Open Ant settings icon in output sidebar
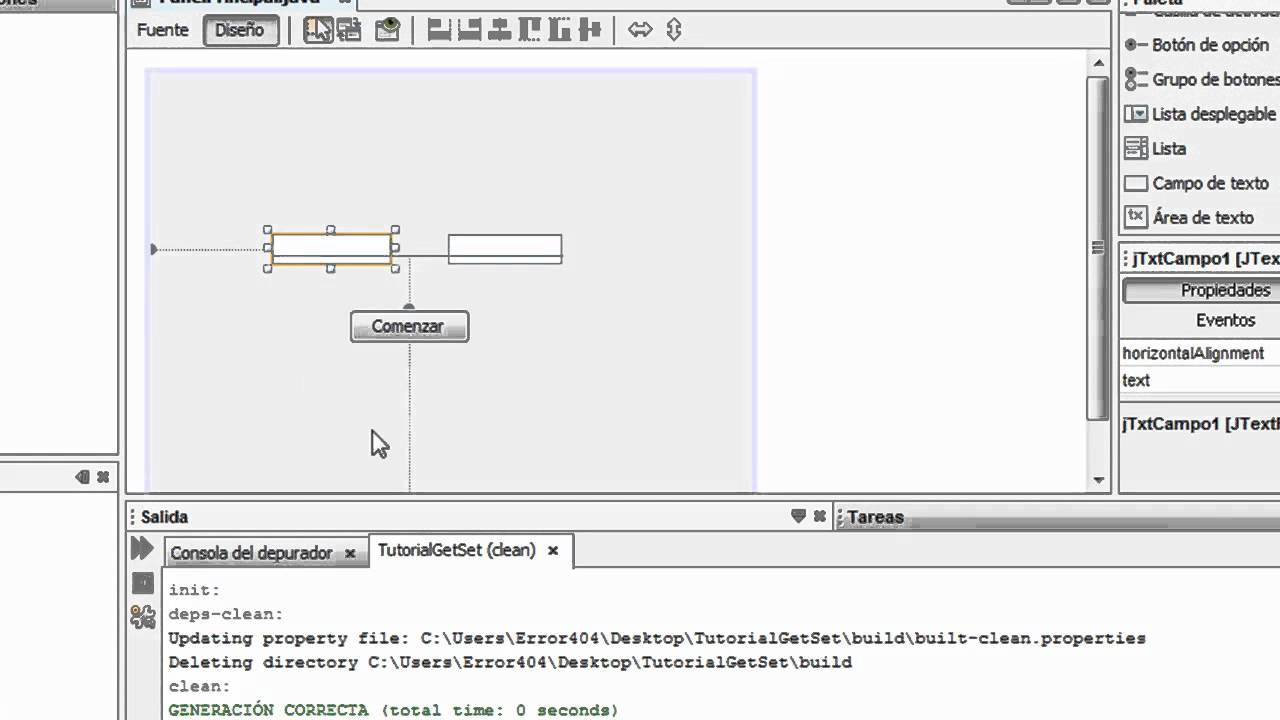 (143, 616)
